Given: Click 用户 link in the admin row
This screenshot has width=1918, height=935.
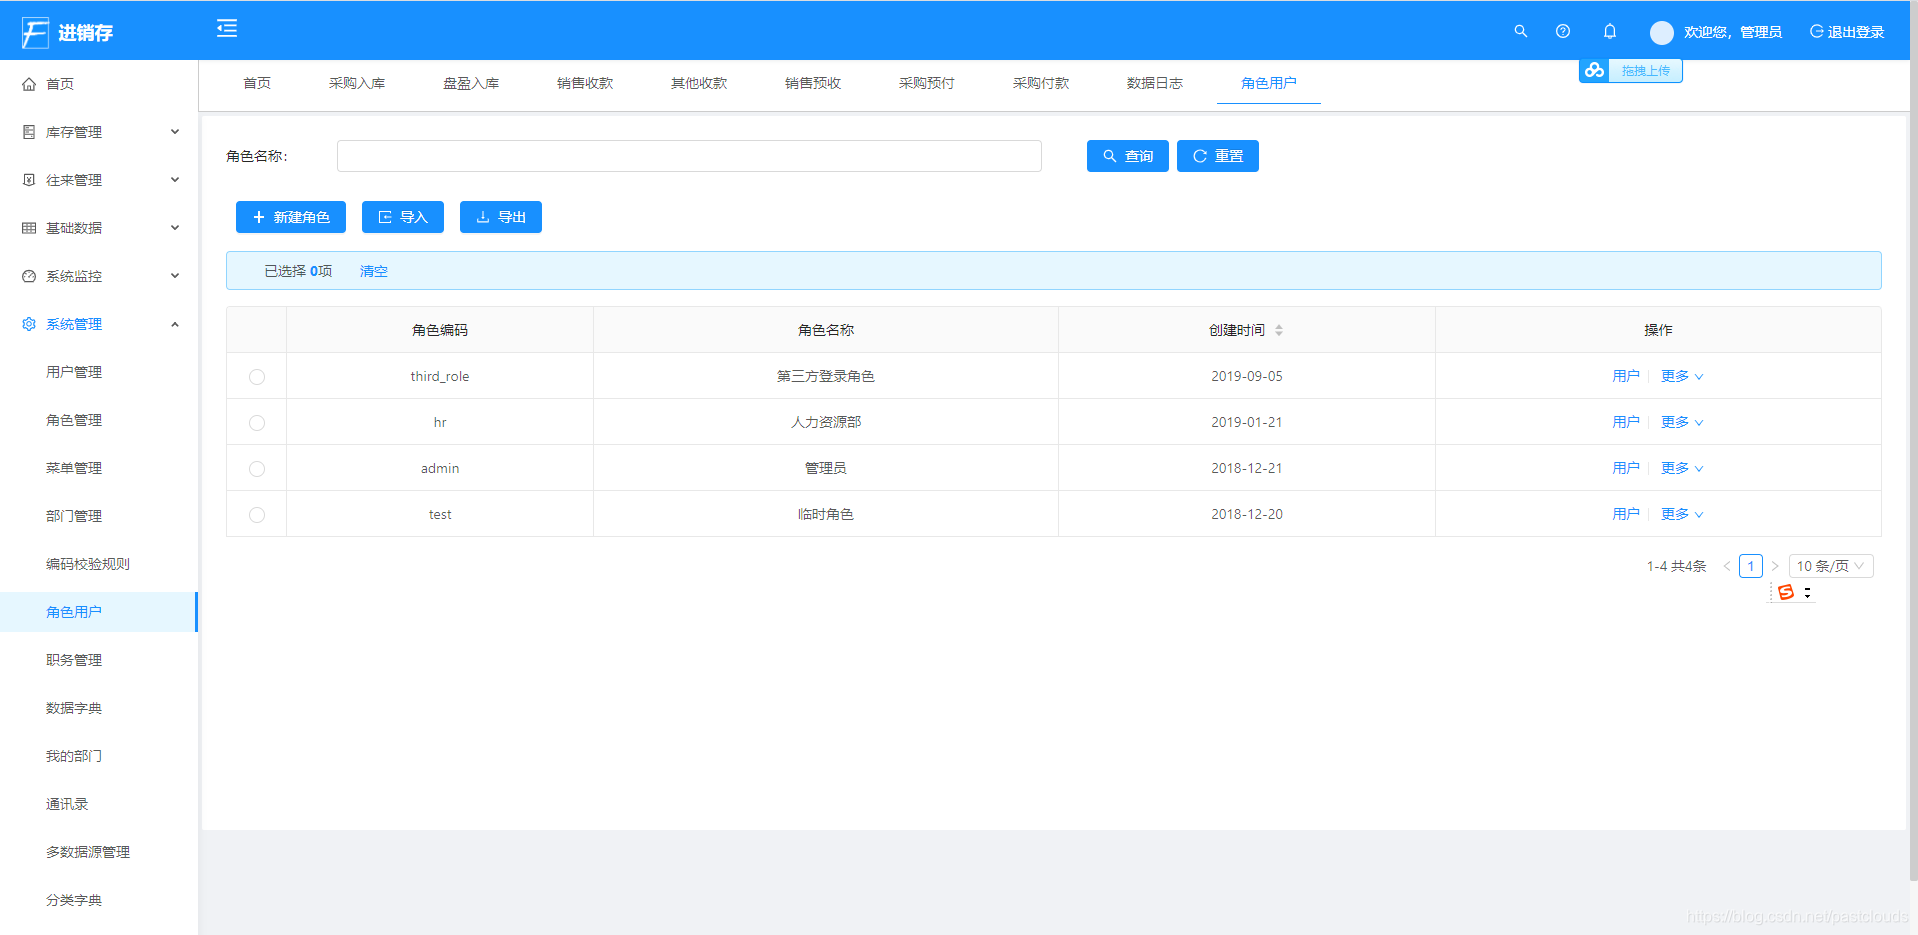Looking at the screenshot, I should tap(1626, 468).
